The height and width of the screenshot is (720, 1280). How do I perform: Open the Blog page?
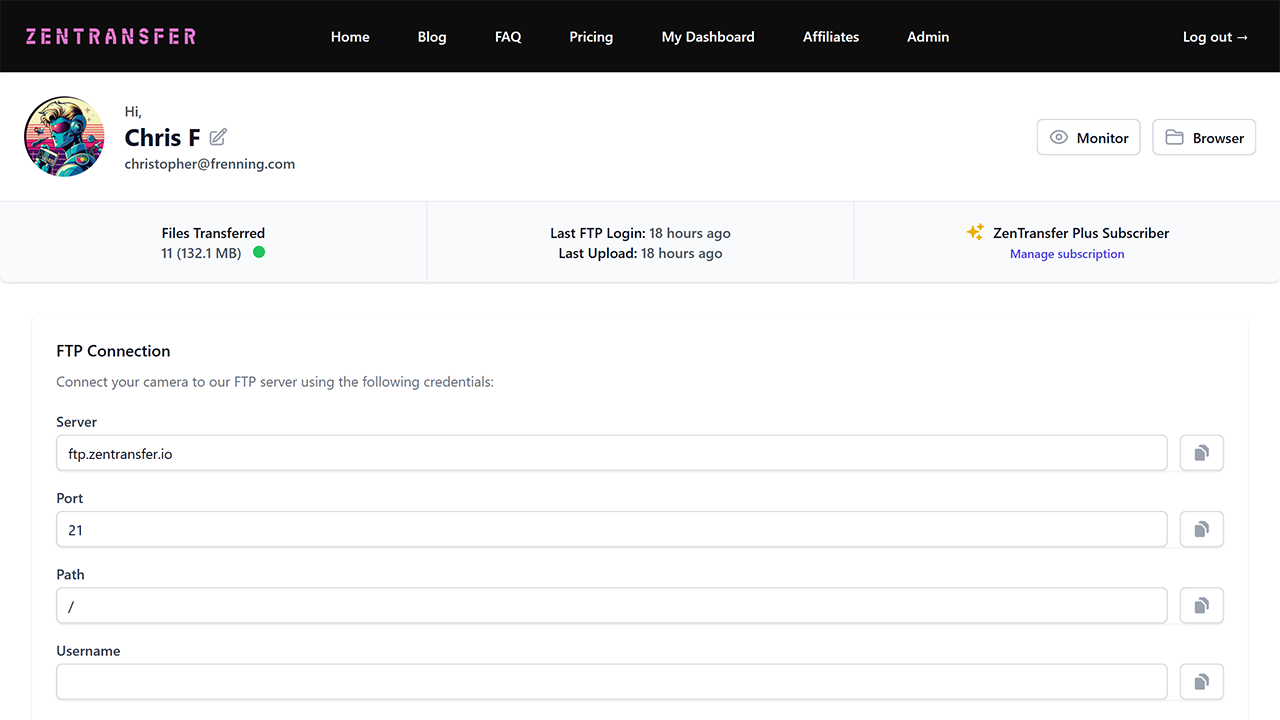point(432,37)
